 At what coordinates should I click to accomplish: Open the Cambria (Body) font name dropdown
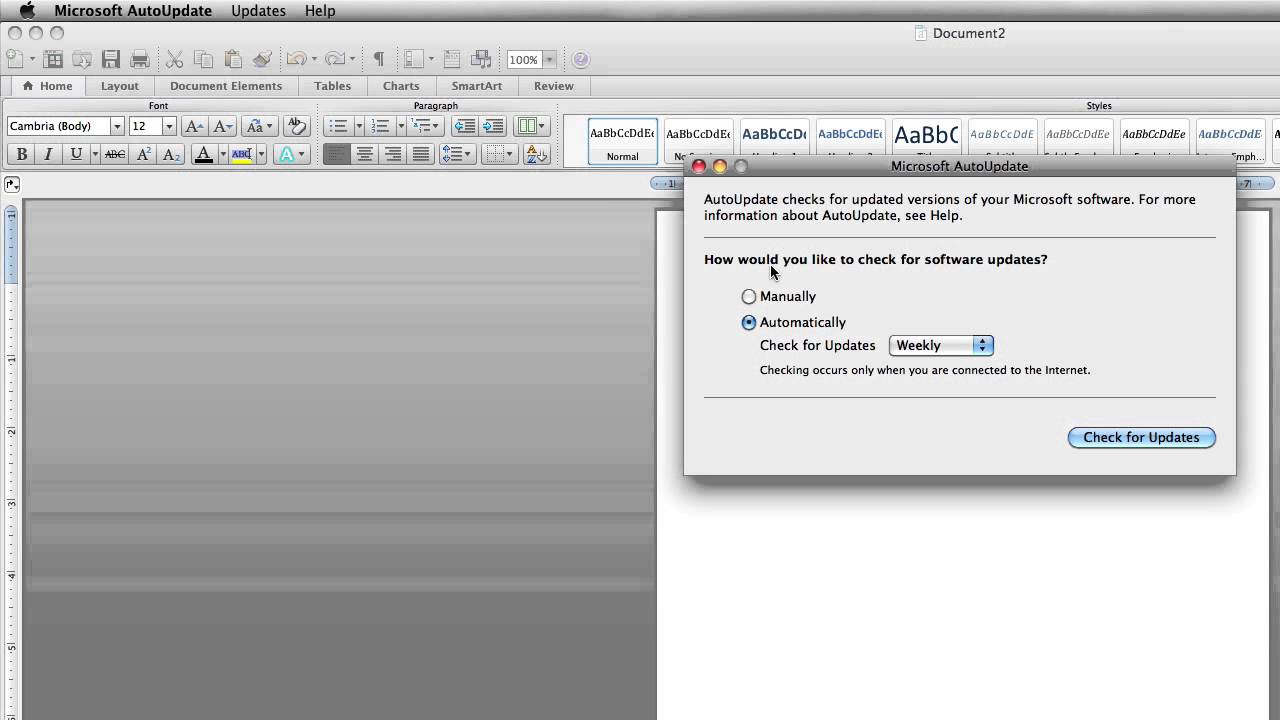117,126
